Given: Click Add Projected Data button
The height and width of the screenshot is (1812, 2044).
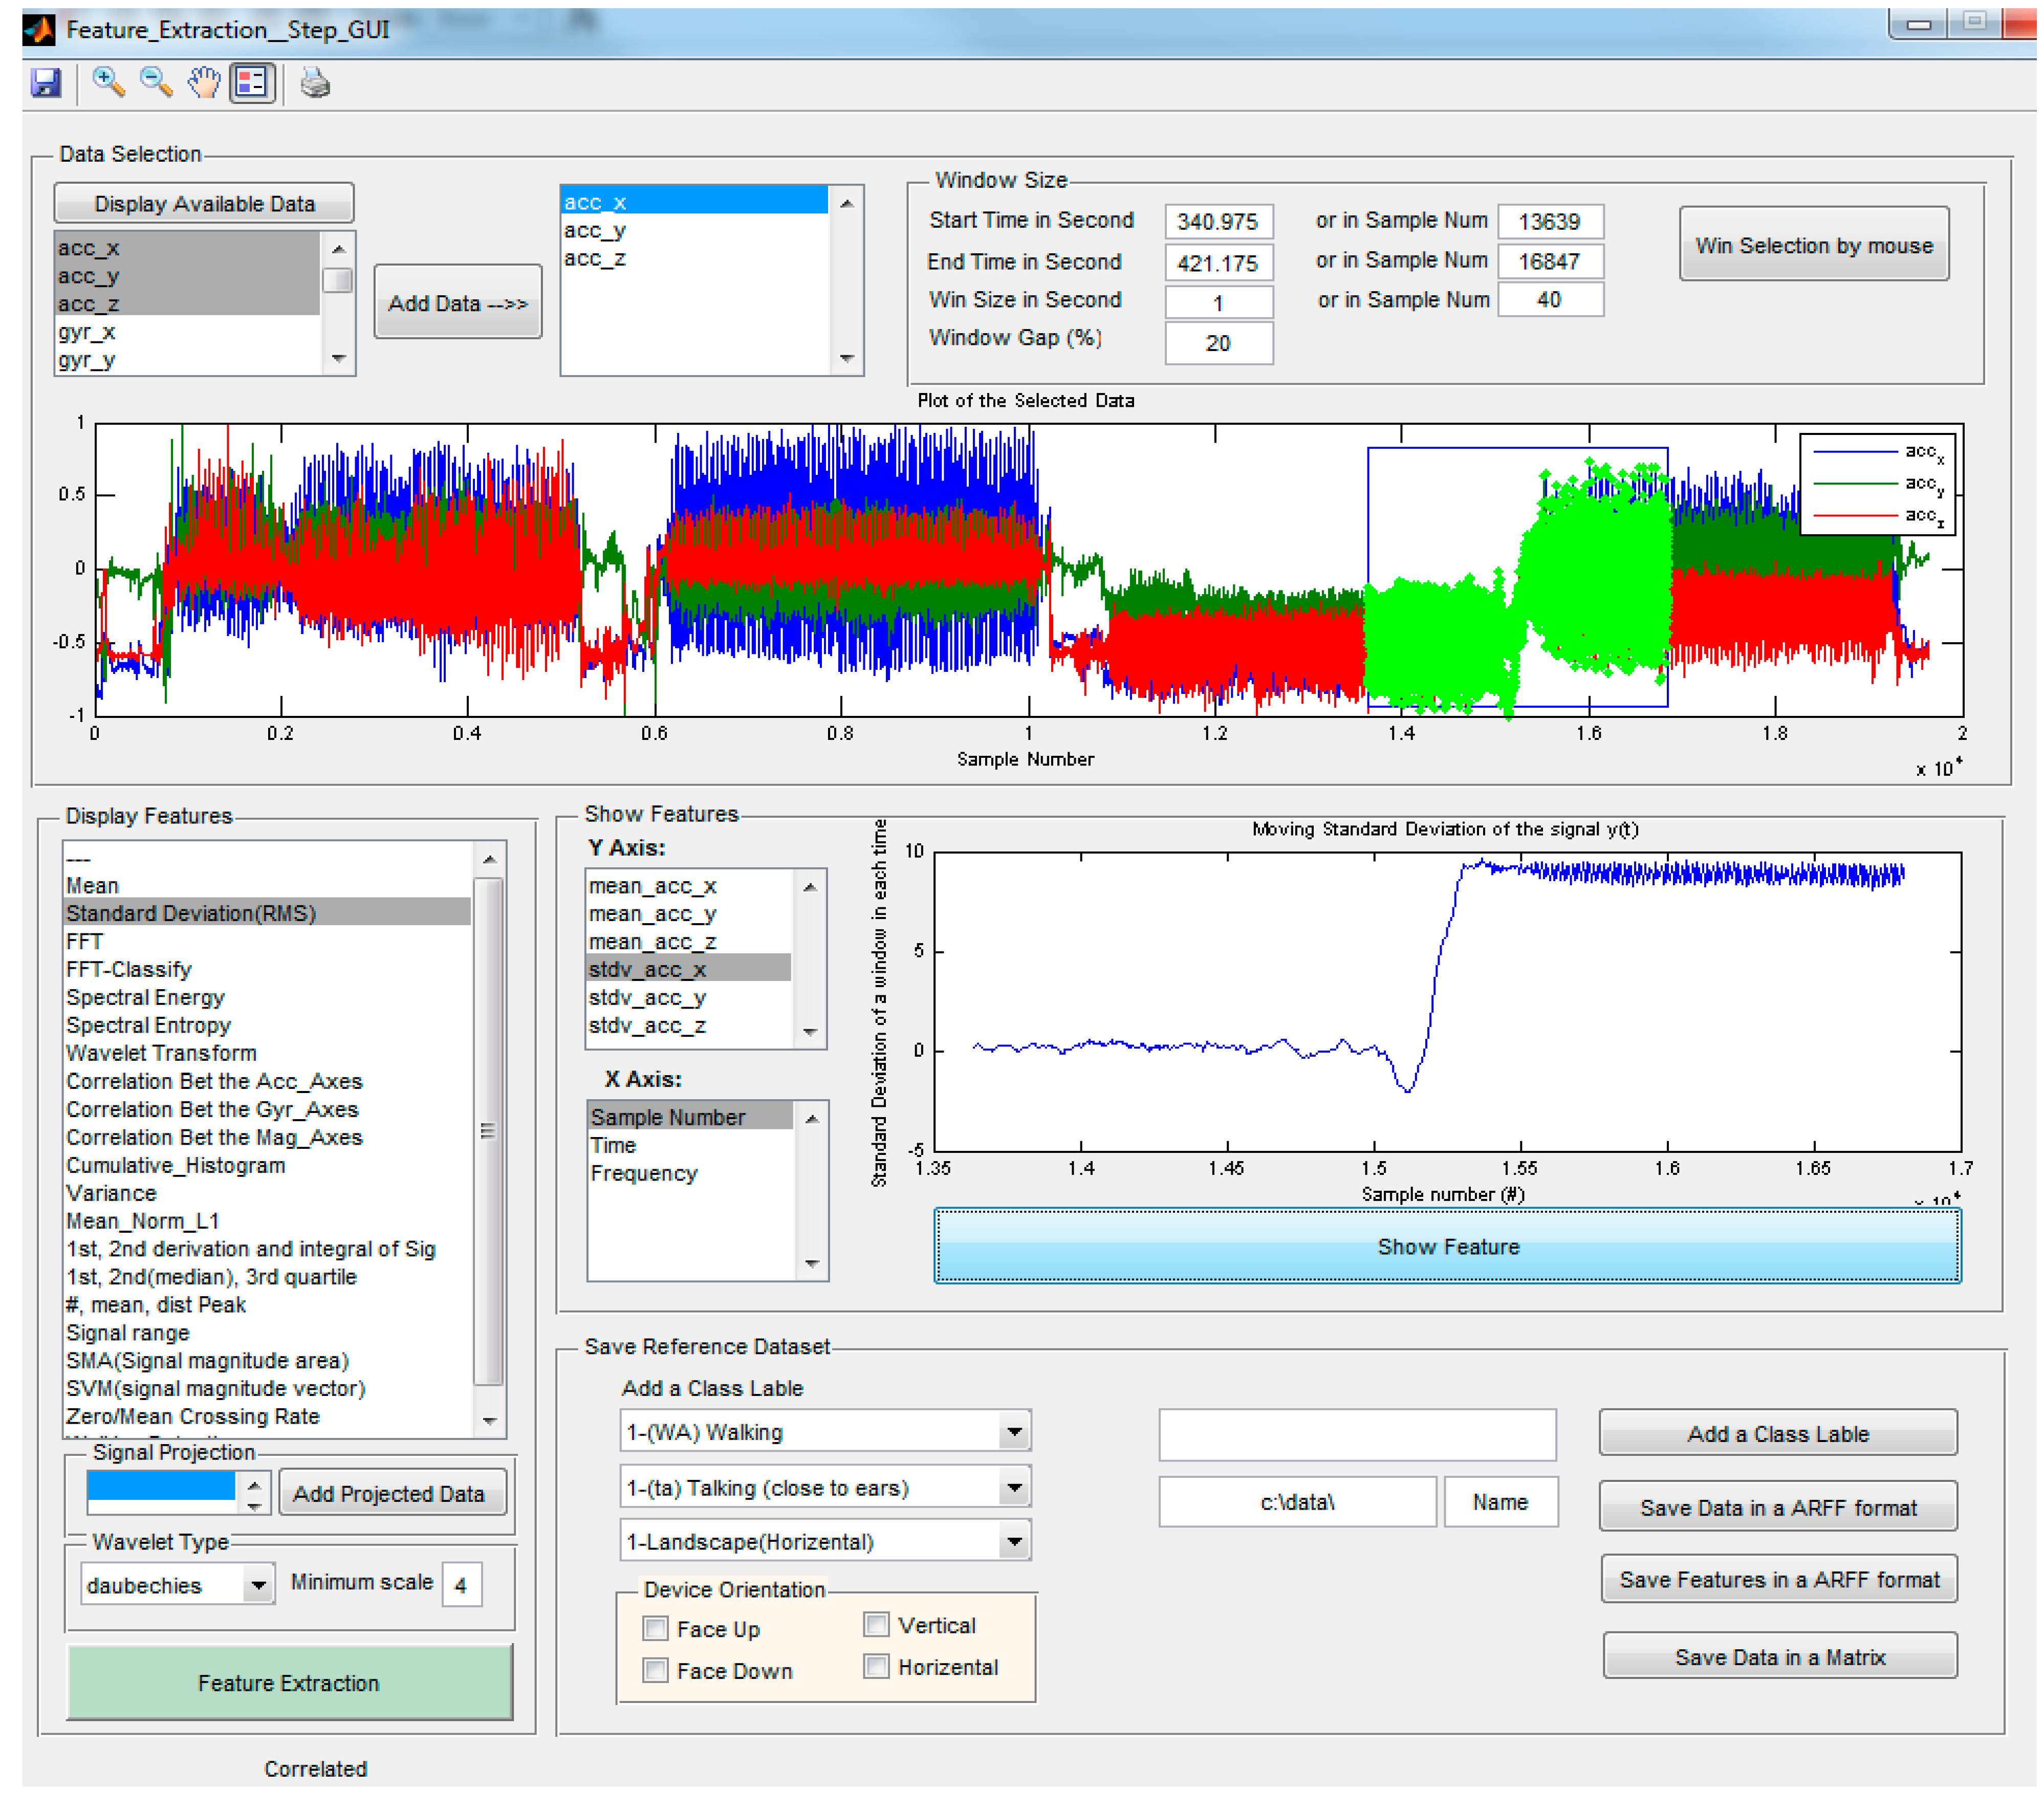Looking at the screenshot, I should tap(392, 1493).
